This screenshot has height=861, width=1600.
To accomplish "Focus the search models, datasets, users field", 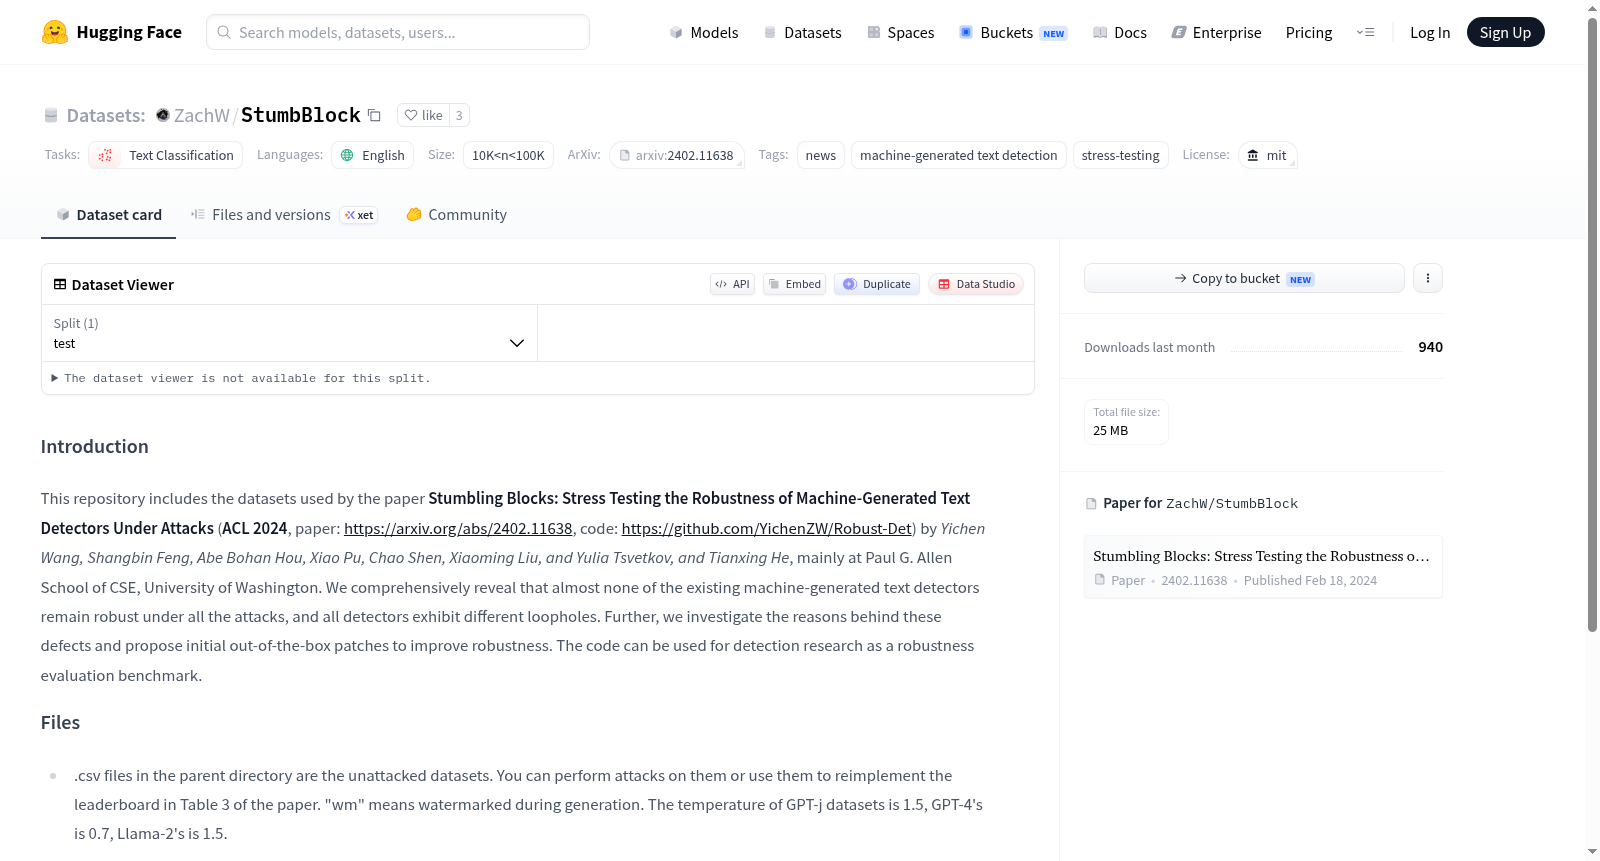I will click(x=398, y=32).
